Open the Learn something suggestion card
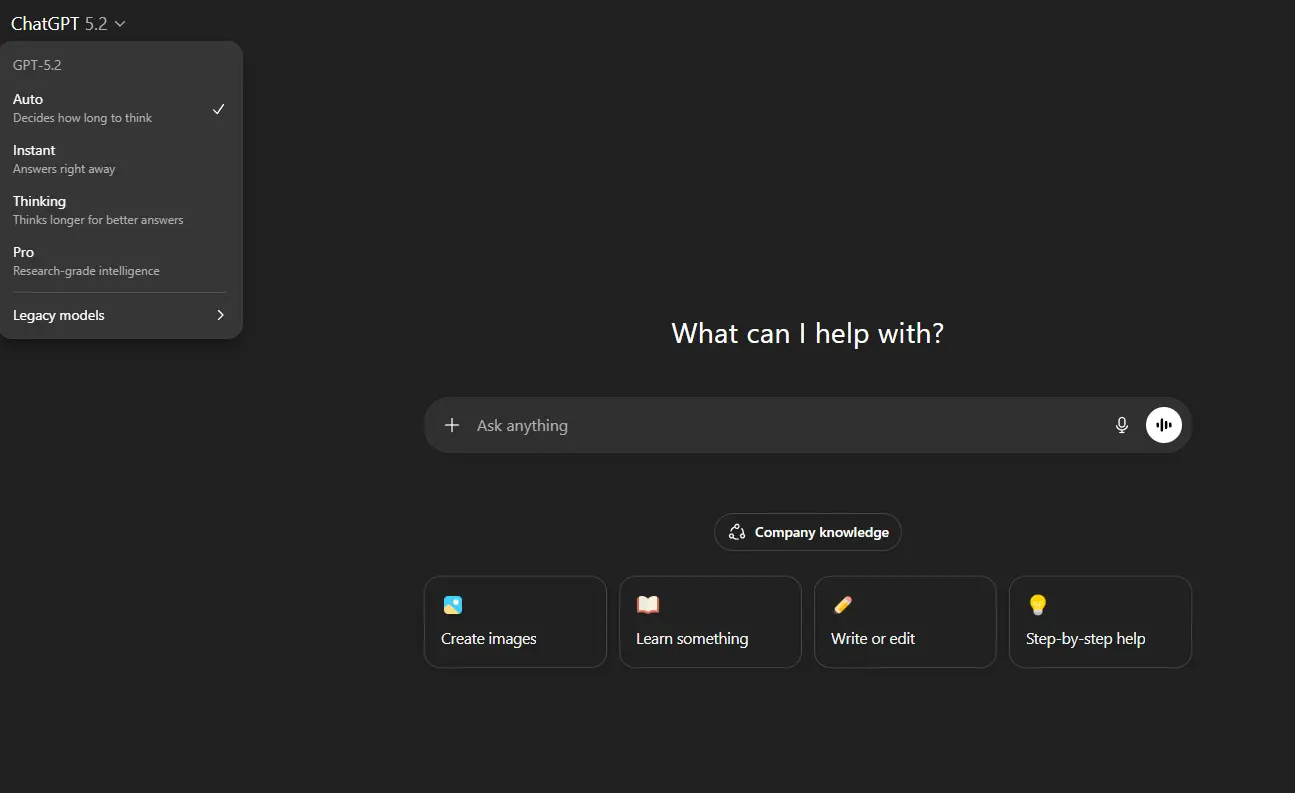 pyautogui.click(x=710, y=621)
